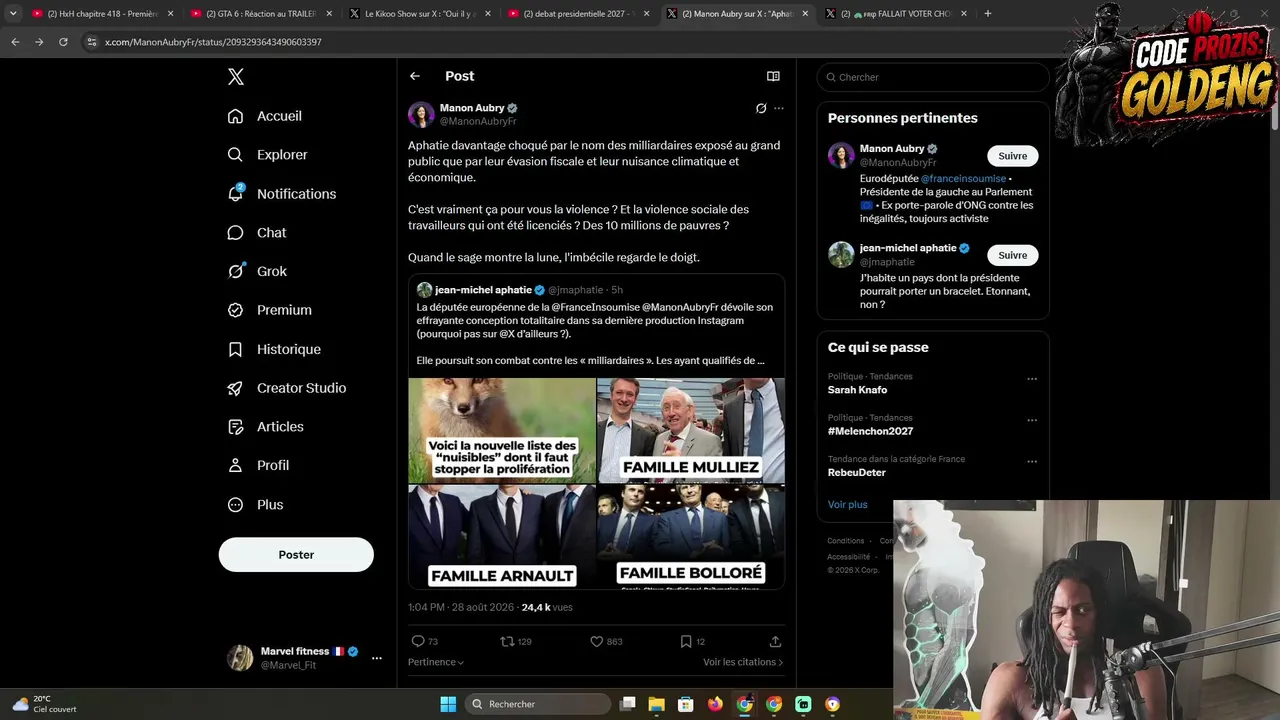Open the Pertinence reply sorting dropdown
Screen dimensions: 1280x720
coord(436,662)
